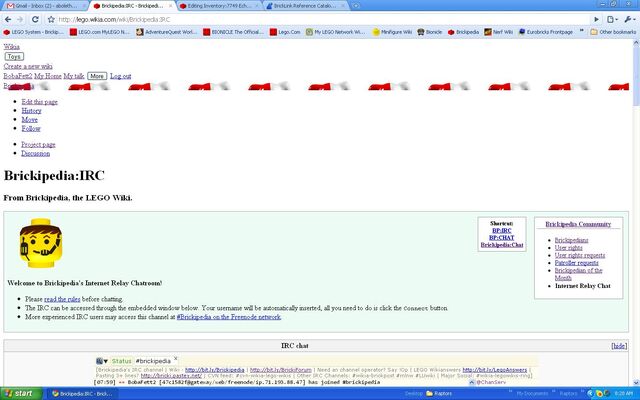This screenshot has height=400, width=640.
Task: Open the Nerf Wiki bookmark
Action: pos(498,32)
